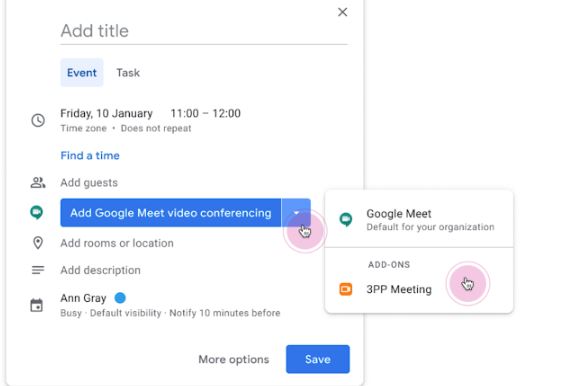Switch to the Task tab
This screenshot has height=386, width=565.
coord(128,73)
